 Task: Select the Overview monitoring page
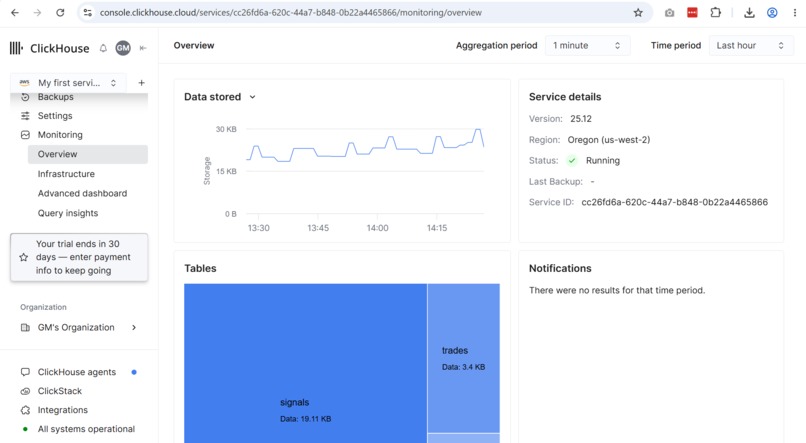[x=88, y=154]
